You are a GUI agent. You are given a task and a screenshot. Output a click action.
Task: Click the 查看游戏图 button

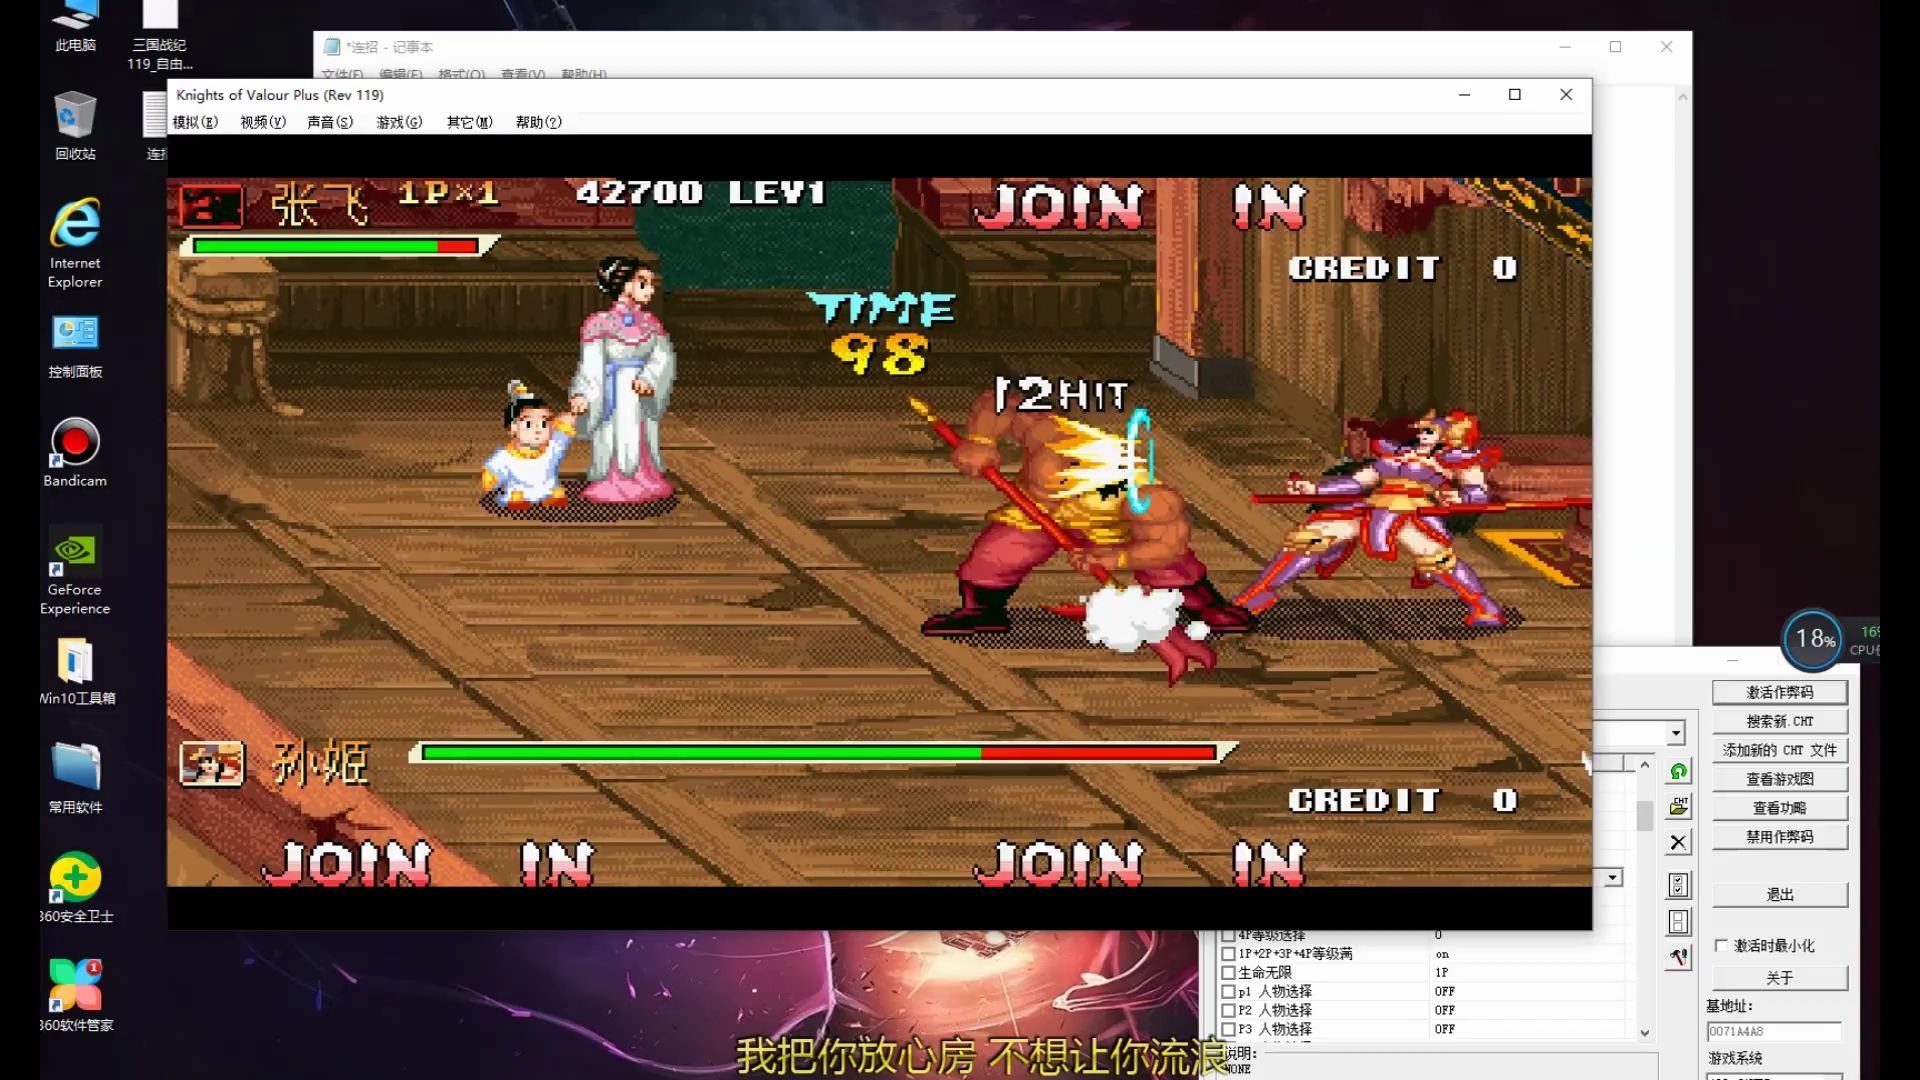(1780, 779)
